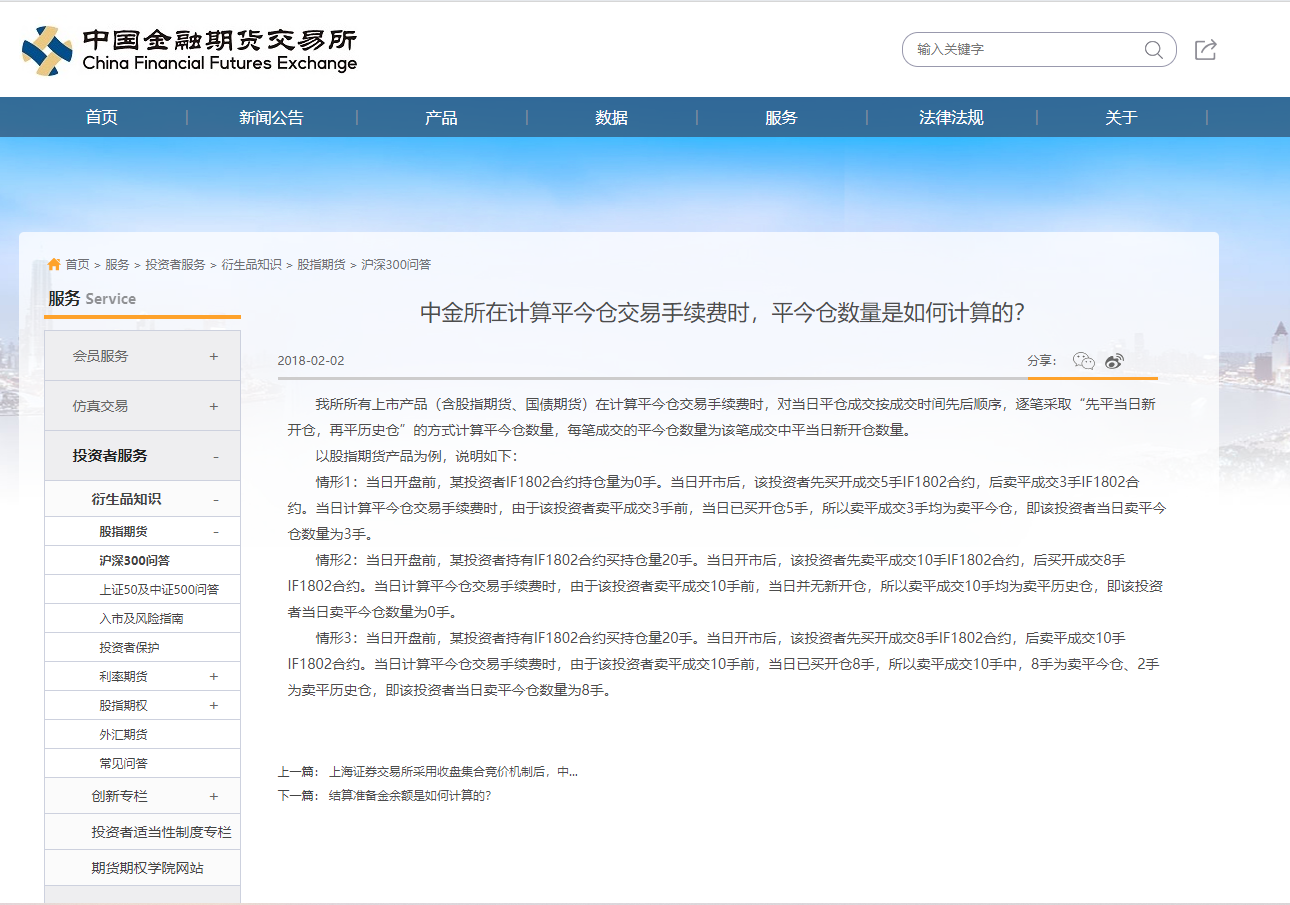Expand the 创新专栏 sidebar section

pos(213,796)
